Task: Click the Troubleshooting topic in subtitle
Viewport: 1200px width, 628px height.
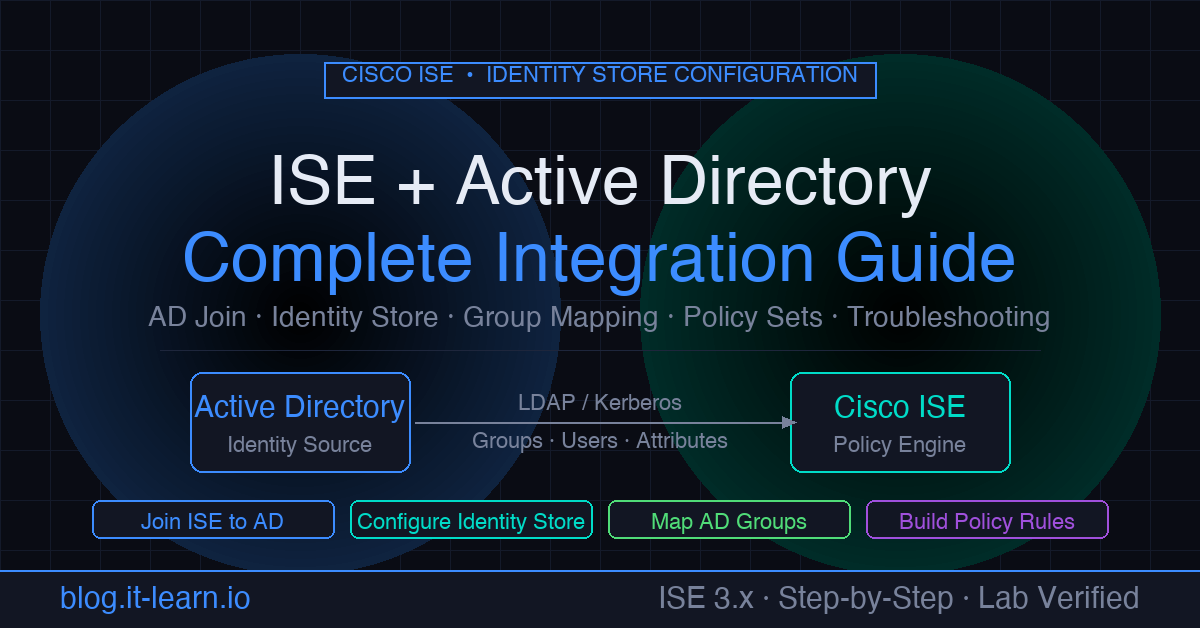Action: tap(949, 317)
